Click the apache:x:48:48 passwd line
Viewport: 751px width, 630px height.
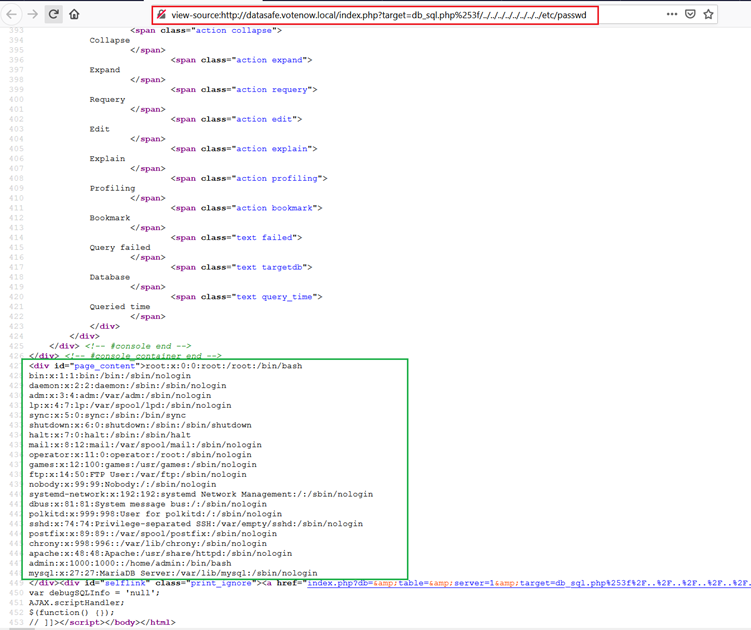[160, 553]
